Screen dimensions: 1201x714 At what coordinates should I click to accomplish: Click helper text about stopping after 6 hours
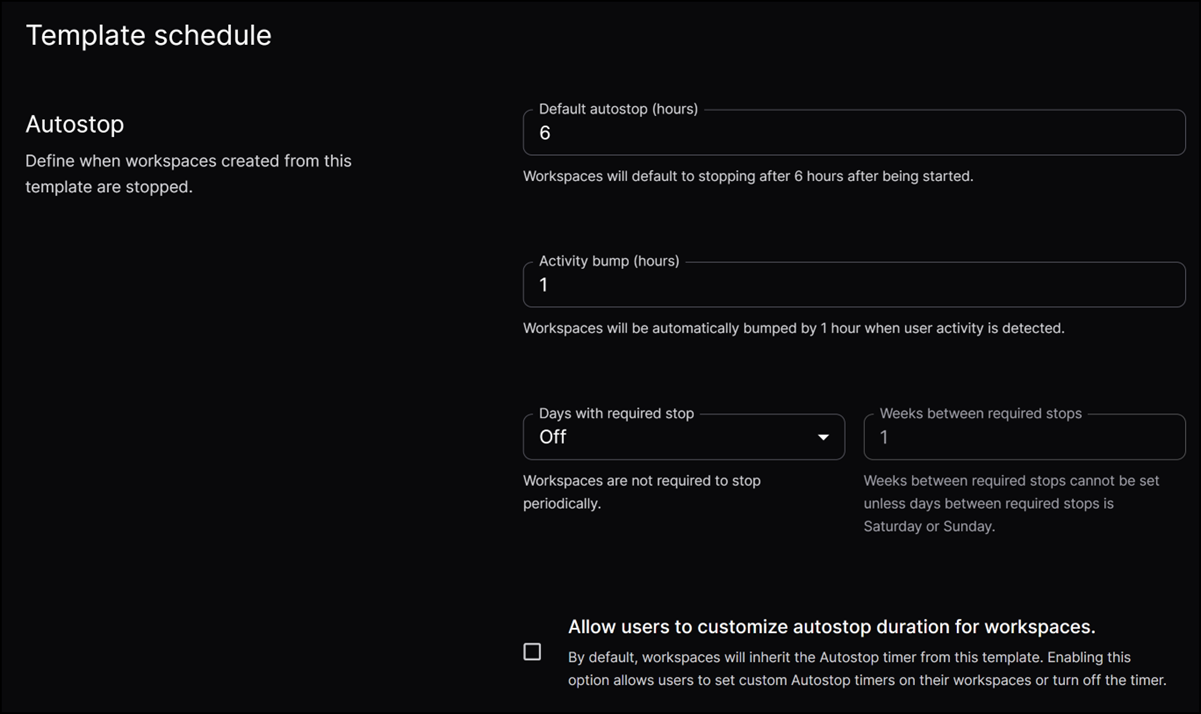(747, 176)
